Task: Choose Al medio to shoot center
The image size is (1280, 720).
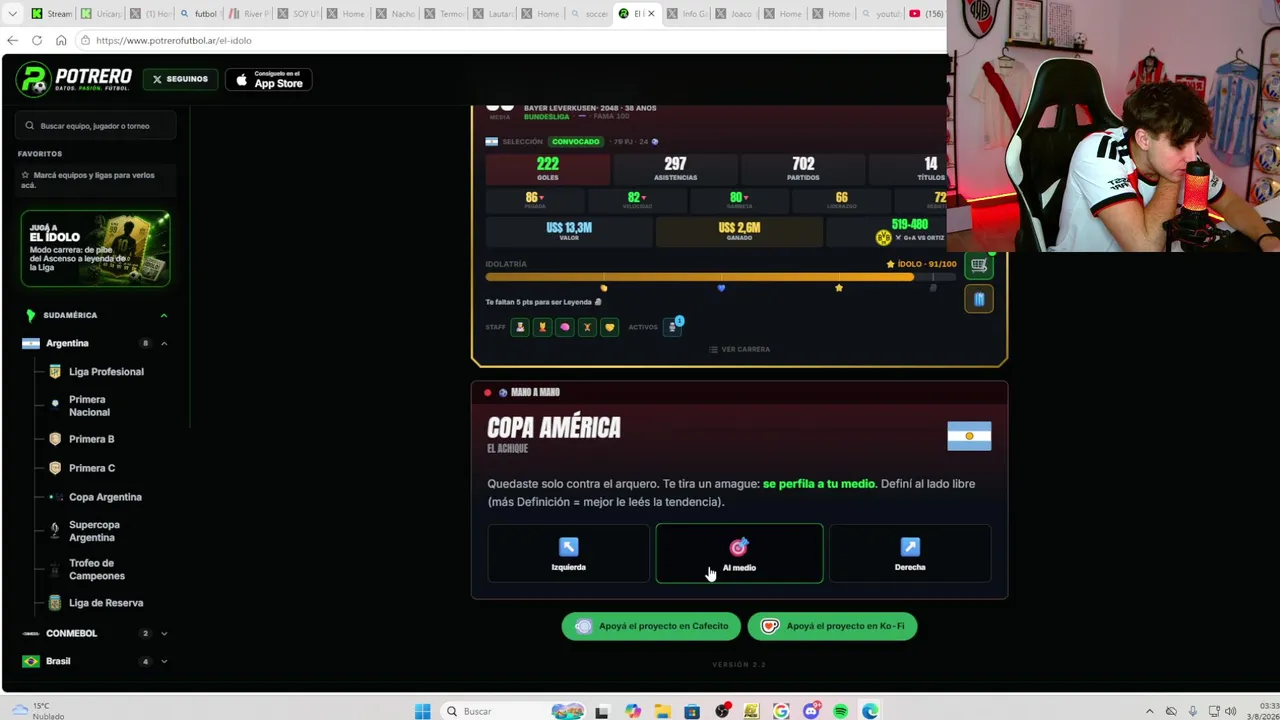Action: click(x=739, y=553)
